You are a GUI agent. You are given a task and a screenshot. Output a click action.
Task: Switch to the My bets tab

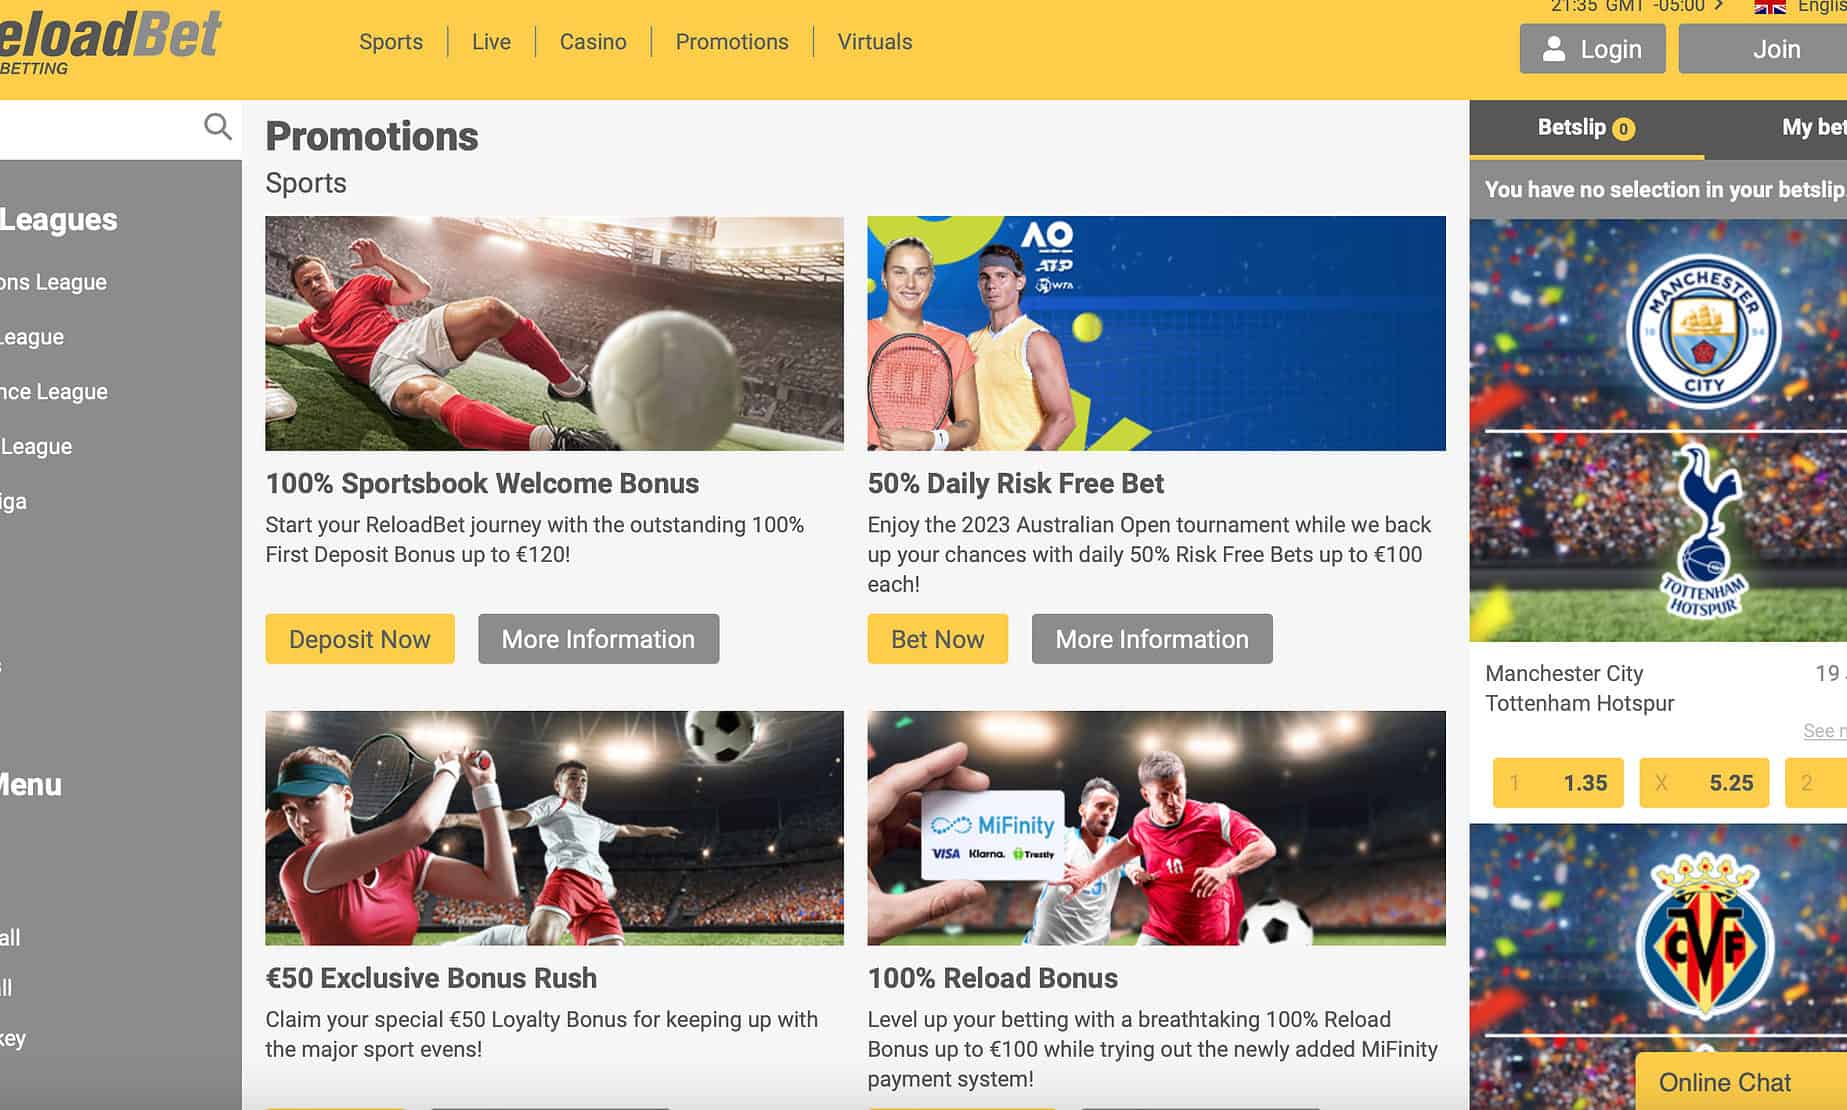click(1812, 127)
